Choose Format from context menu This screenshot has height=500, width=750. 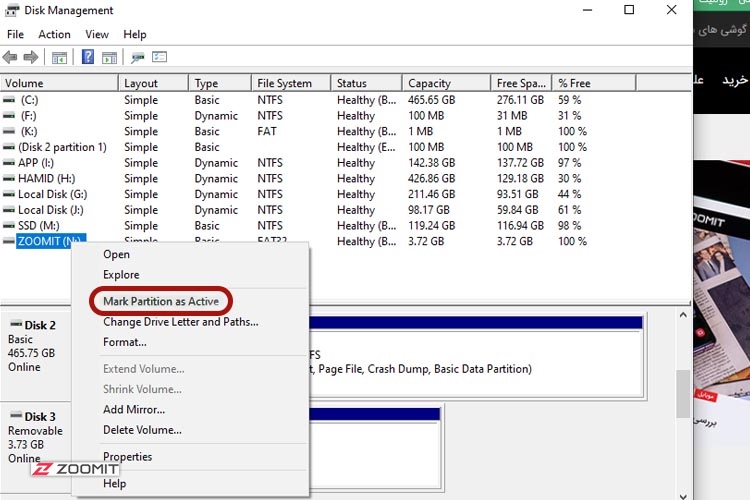124,342
